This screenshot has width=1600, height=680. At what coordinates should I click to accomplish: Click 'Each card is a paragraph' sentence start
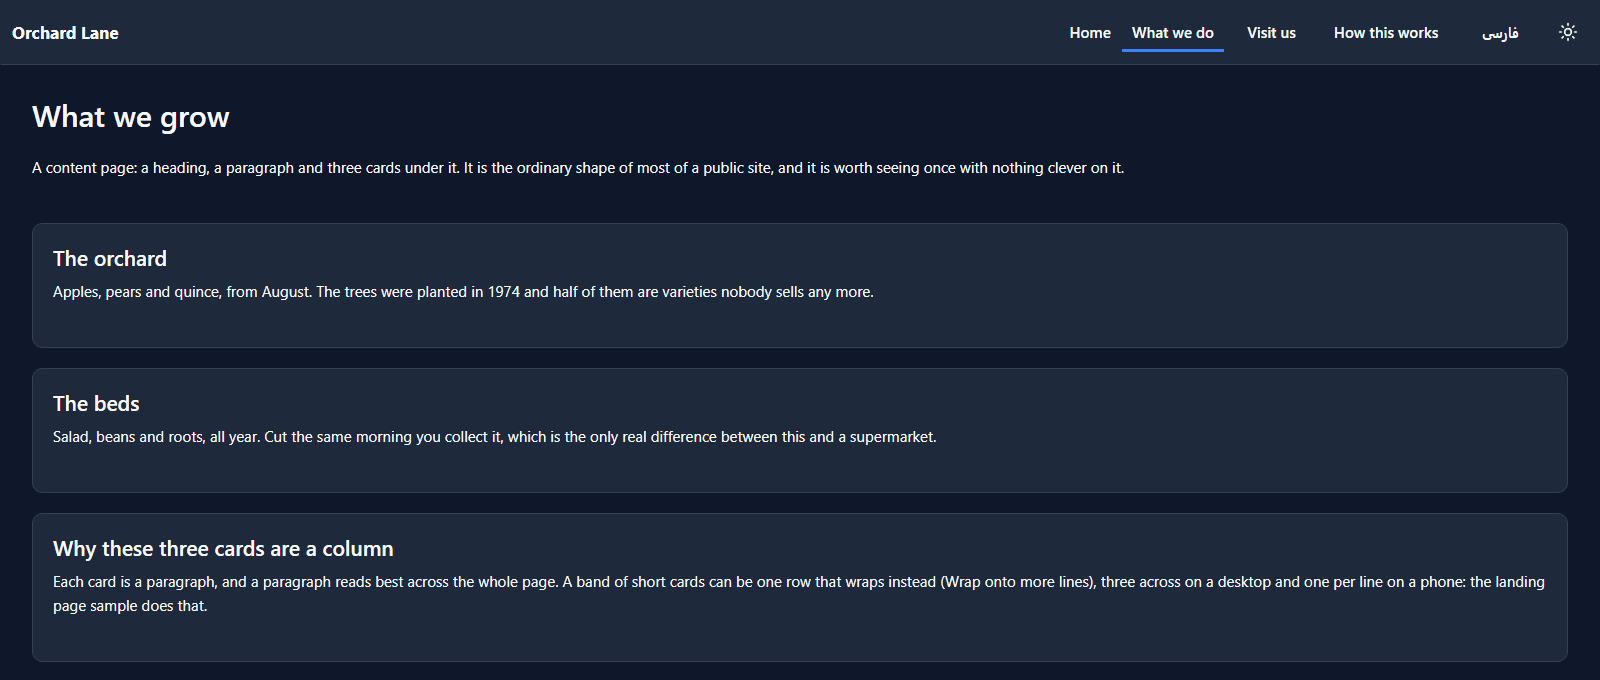[133, 582]
